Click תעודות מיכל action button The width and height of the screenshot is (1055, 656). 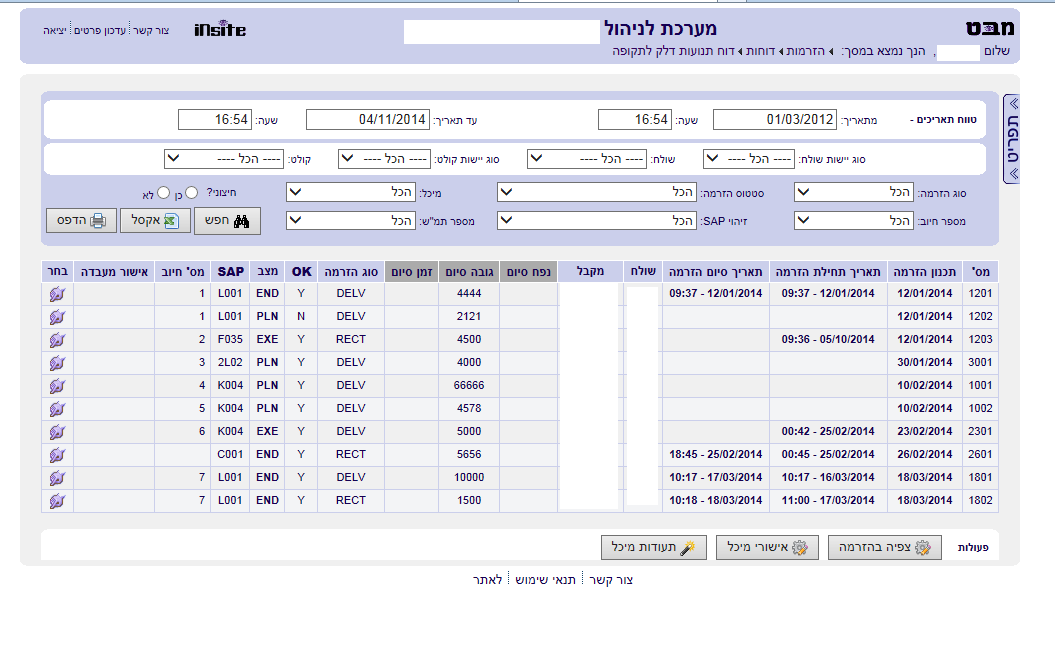(x=654, y=548)
